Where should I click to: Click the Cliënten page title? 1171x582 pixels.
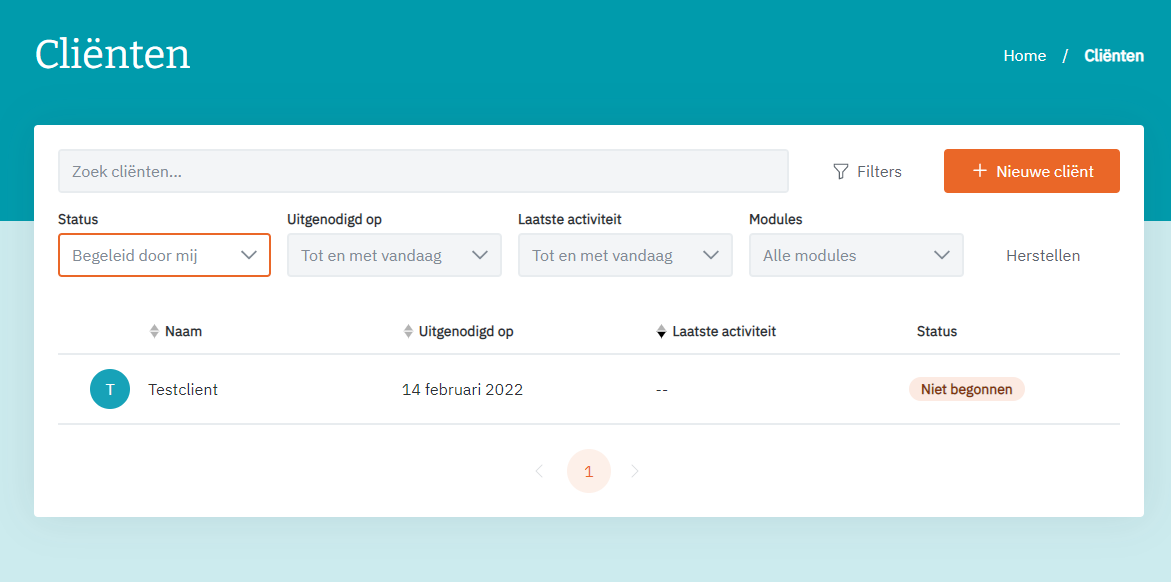coord(113,54)
